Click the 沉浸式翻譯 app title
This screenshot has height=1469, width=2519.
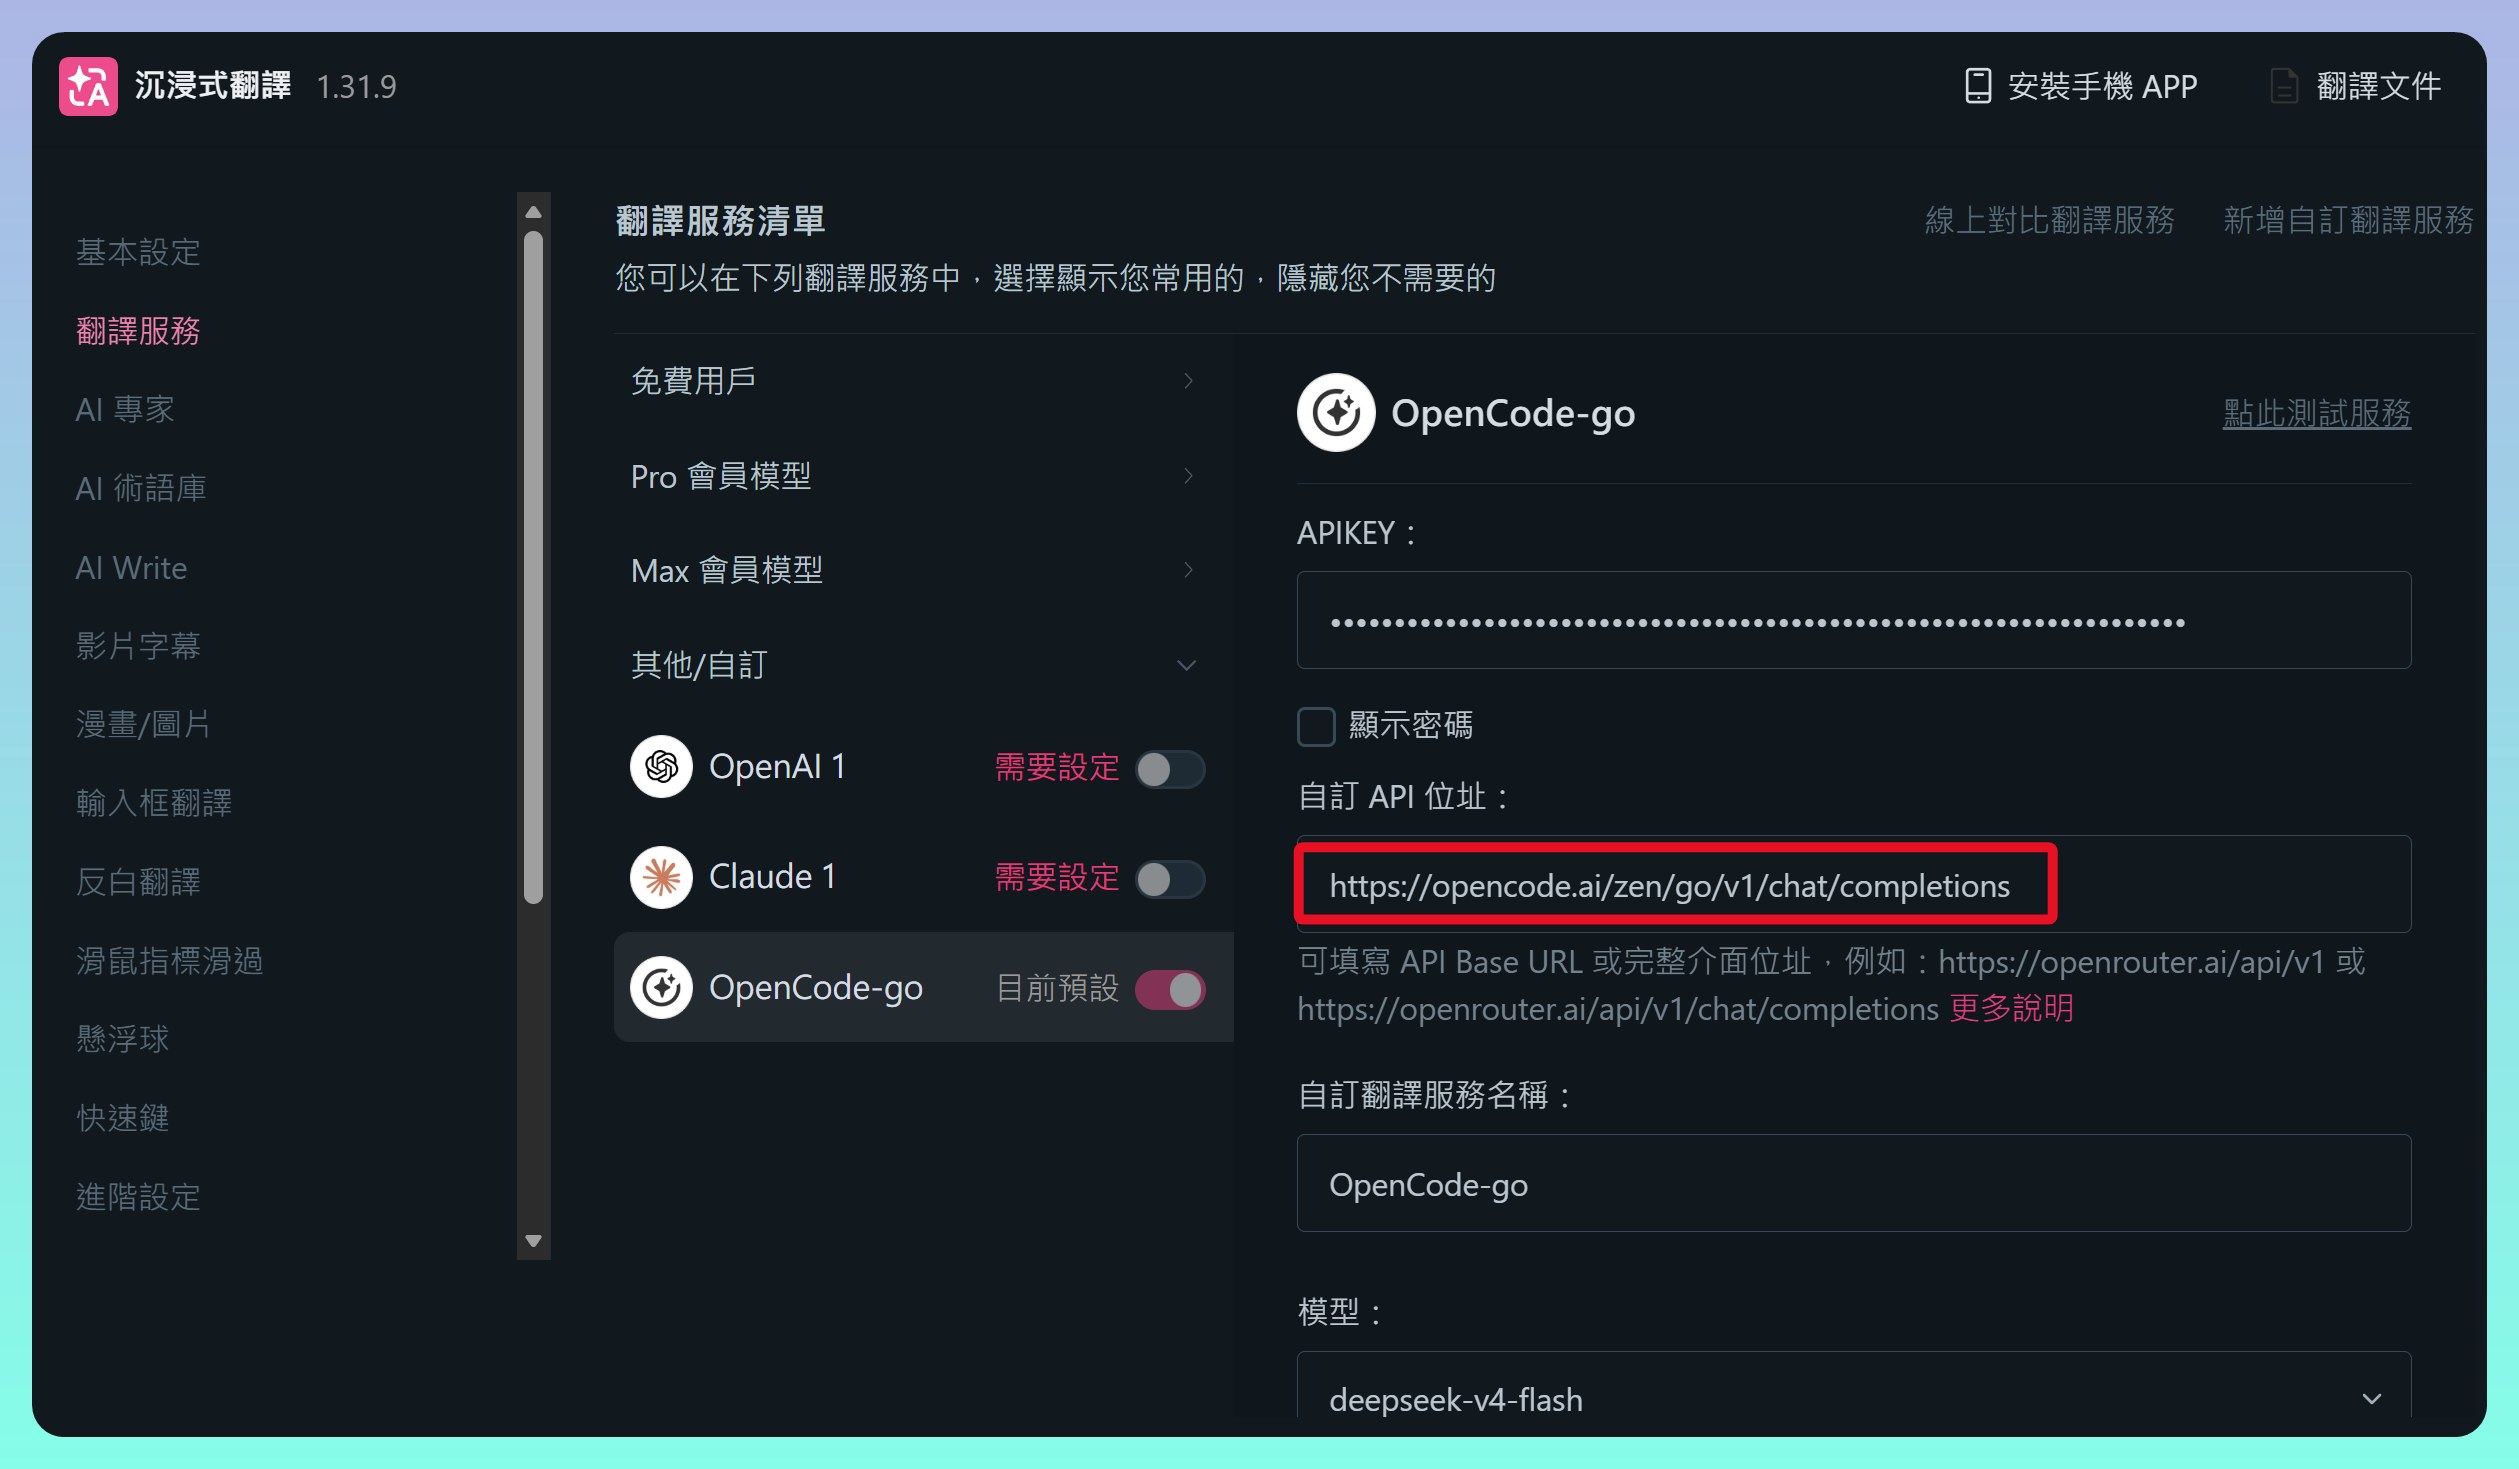212,86
